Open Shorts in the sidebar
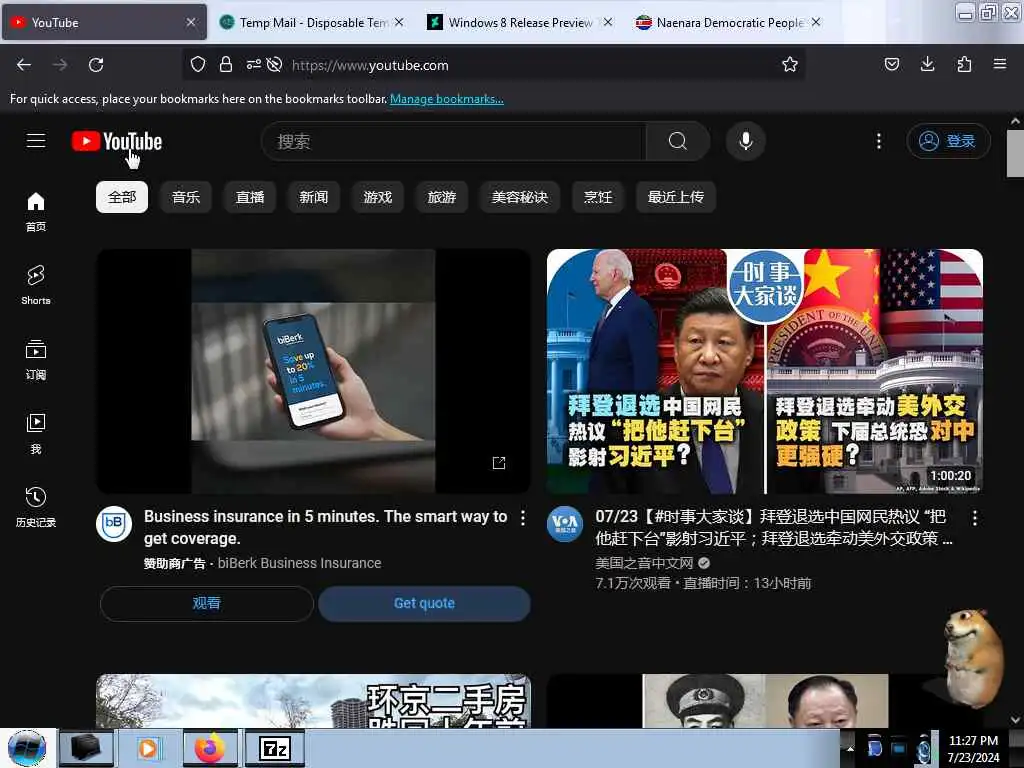Screen dimensions: 1024x768 pos(36,285)
